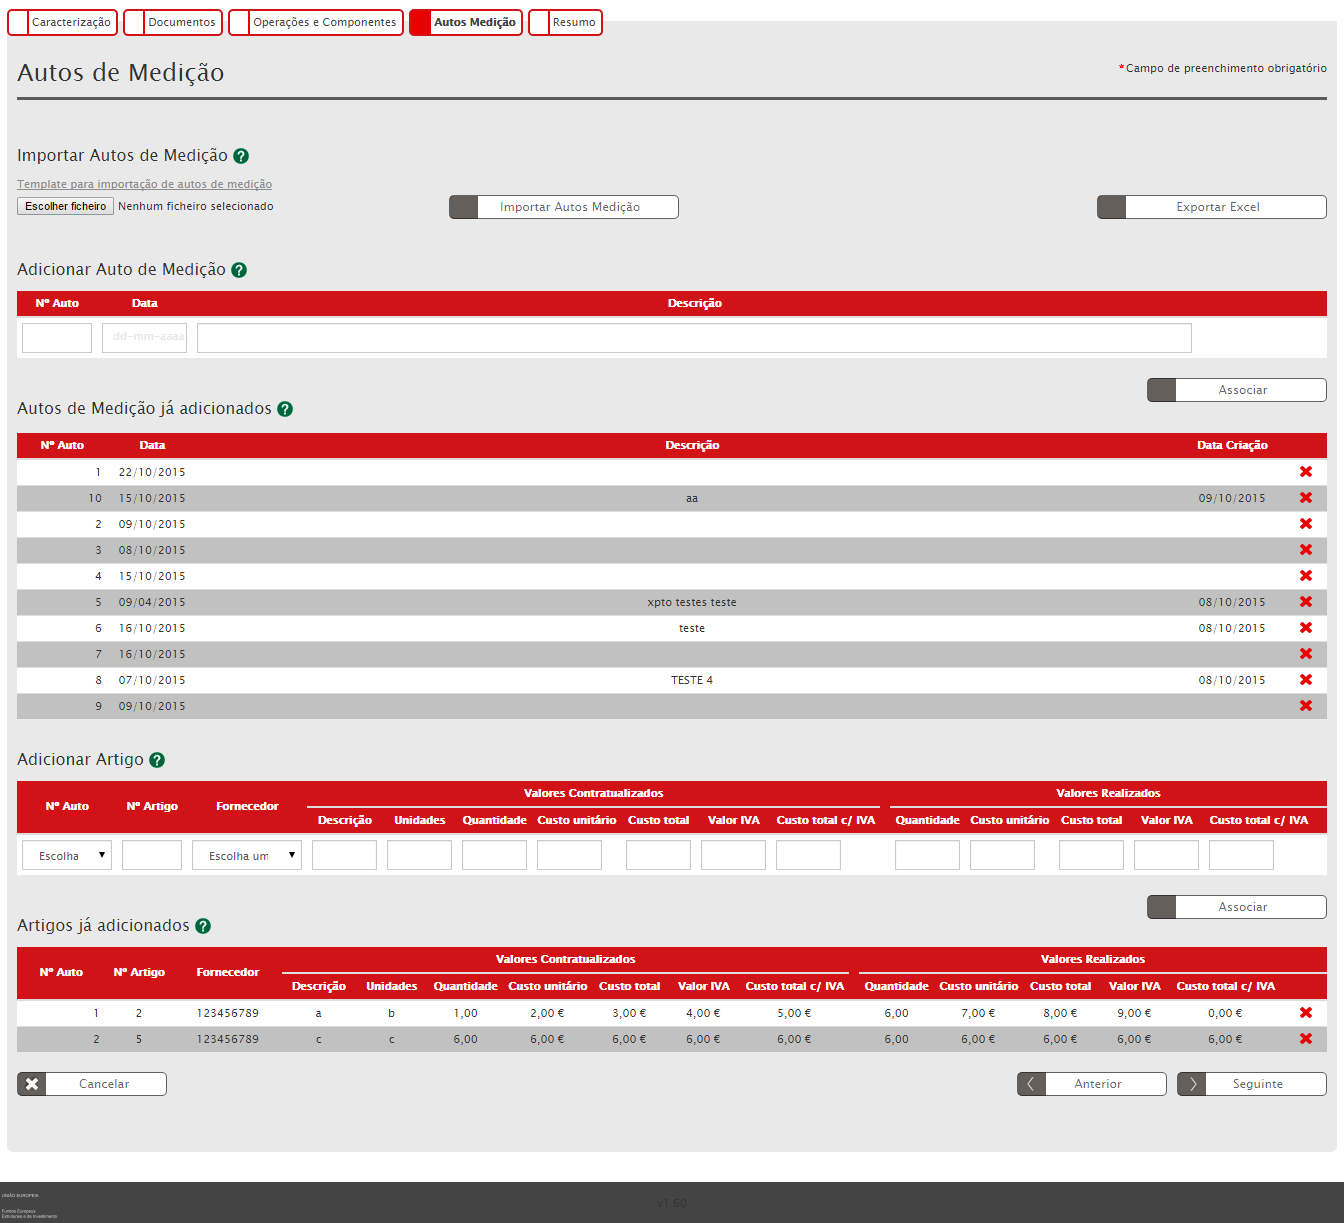Focus the realizados Custo total c/ IVA input
The height and width of the screenshot is (1223, 1344).
point(1241,855)
